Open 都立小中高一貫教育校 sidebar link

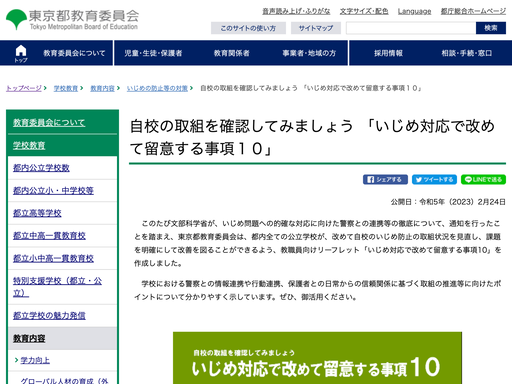[53, 258]
